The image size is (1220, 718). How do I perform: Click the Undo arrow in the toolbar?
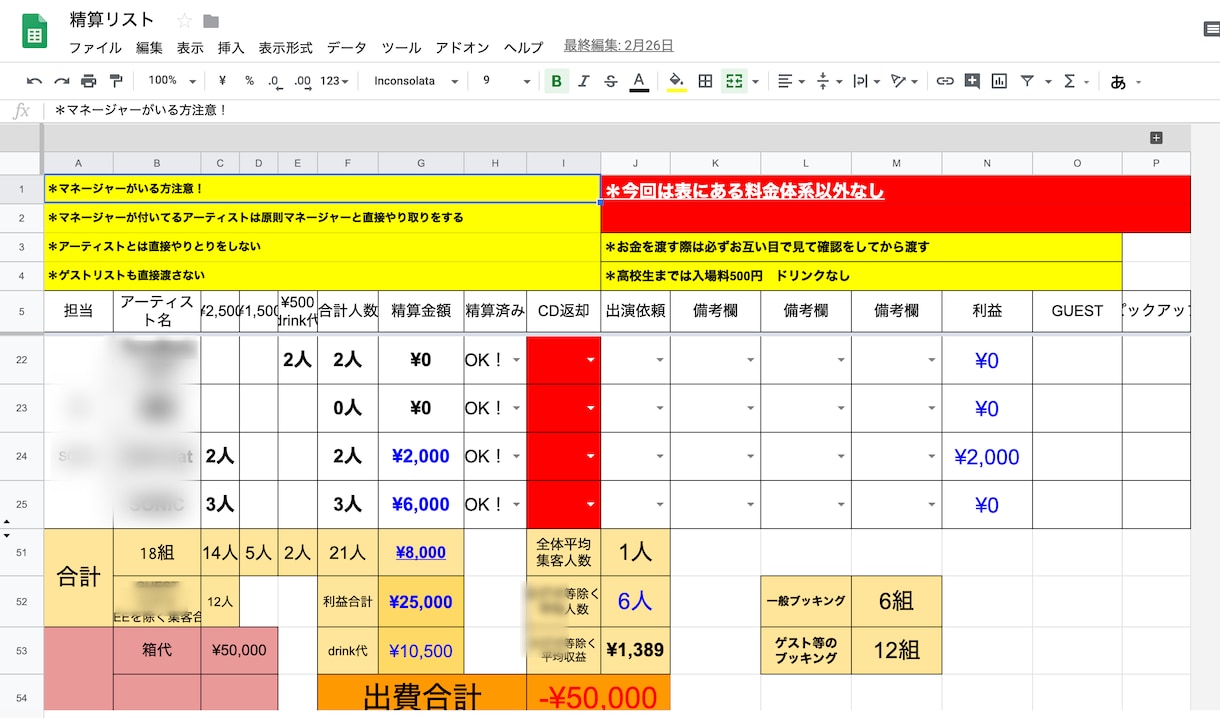pyautogui.click(x=35, y=81)
